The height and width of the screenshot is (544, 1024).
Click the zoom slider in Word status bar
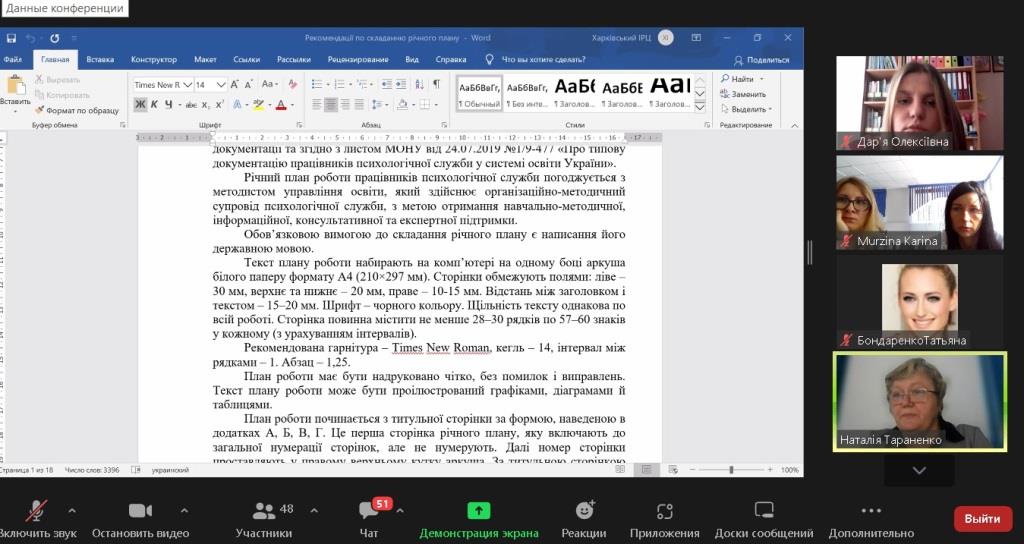[731, 470]
